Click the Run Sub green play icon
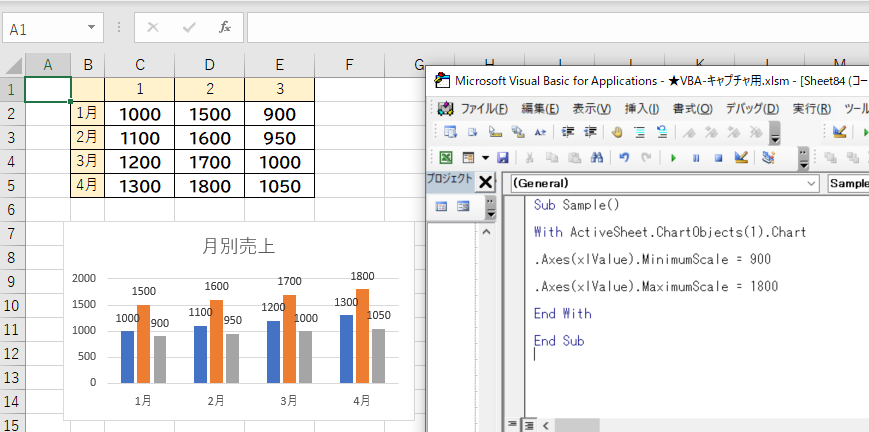This screenshot has width=869, height=432. pyautogui.click(x=673, y=157)
